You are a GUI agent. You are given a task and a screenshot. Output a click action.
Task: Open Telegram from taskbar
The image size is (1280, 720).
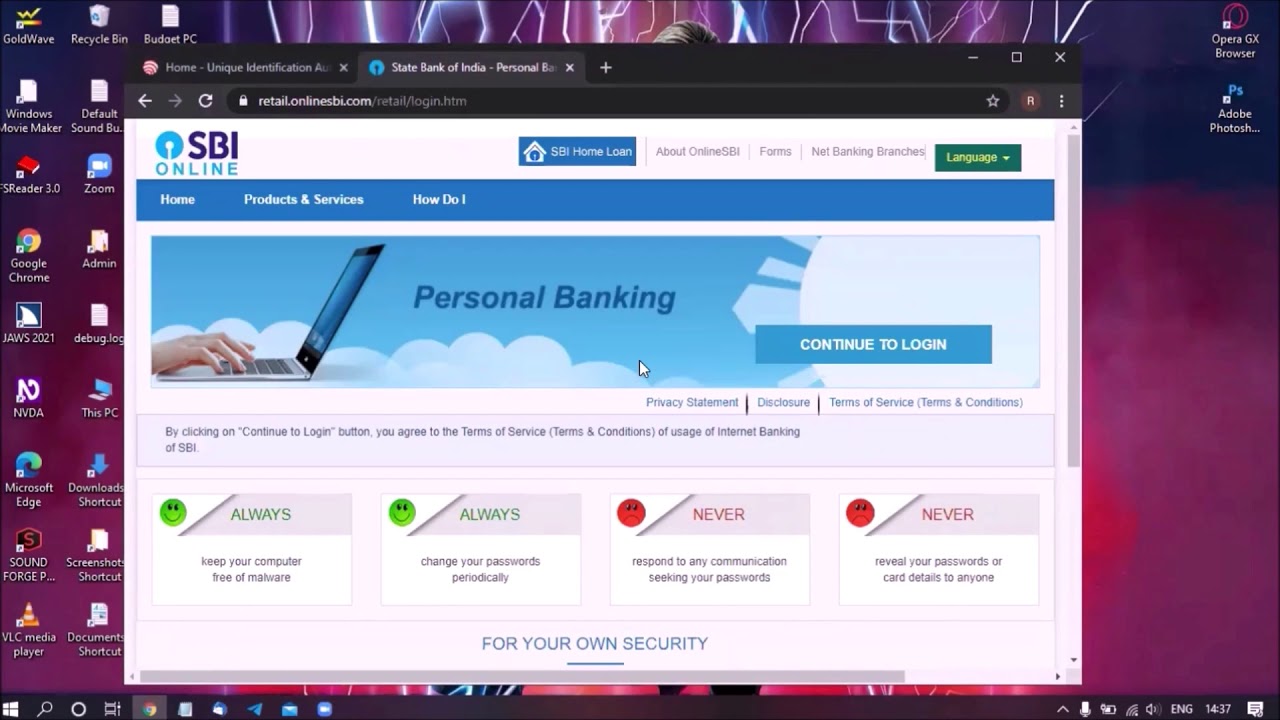254,709
